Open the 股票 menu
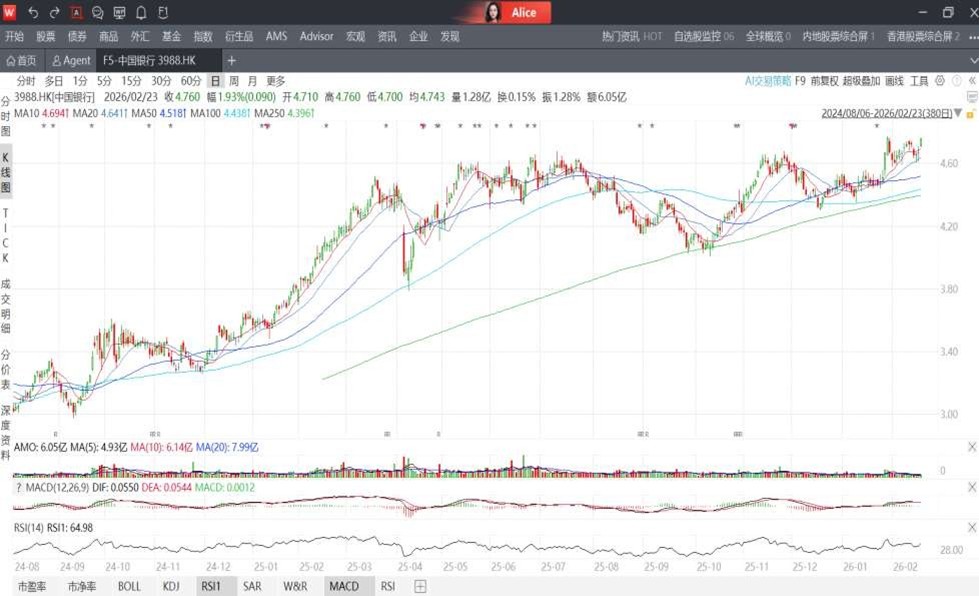This screenshot has height=596, width=979. (x=46, y=36)
